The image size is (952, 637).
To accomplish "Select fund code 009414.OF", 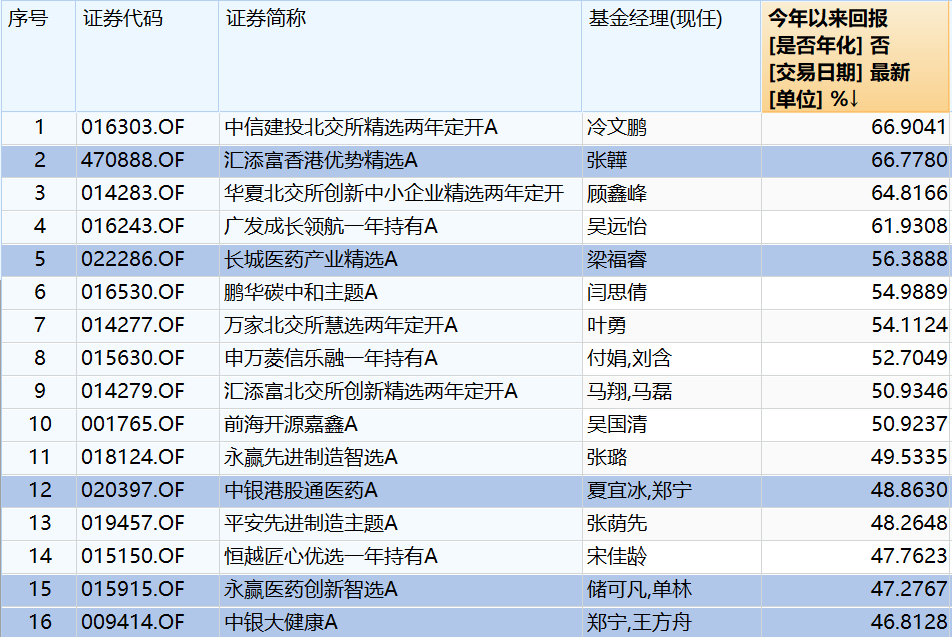I will (133, 622).
